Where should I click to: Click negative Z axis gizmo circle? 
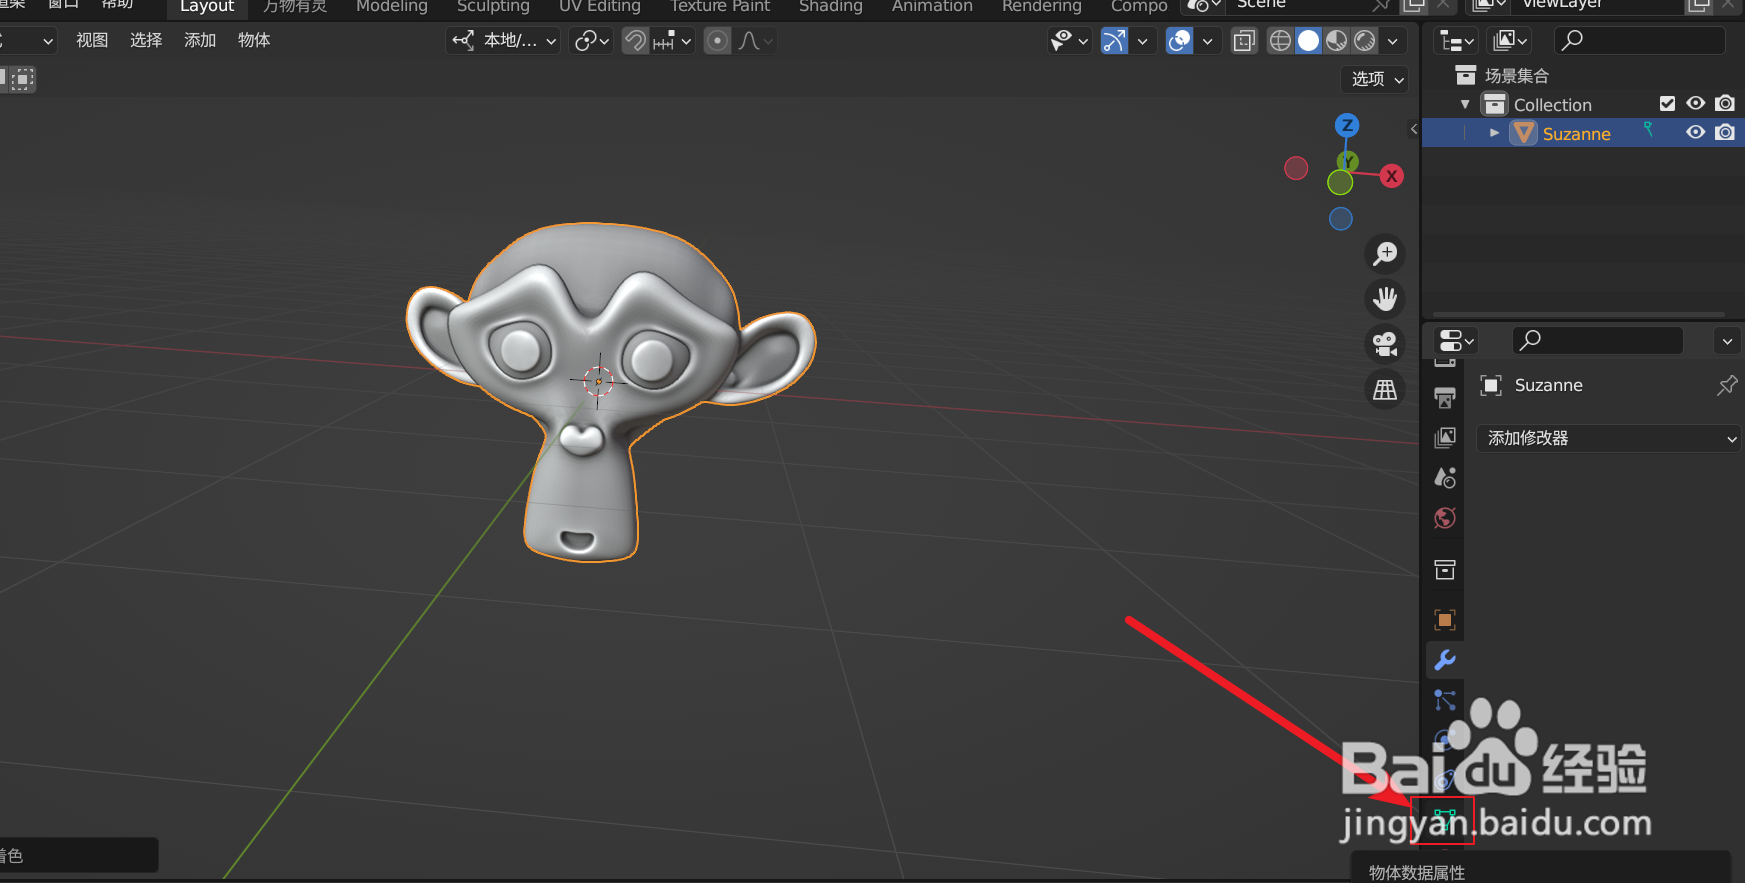(1341, 219)
